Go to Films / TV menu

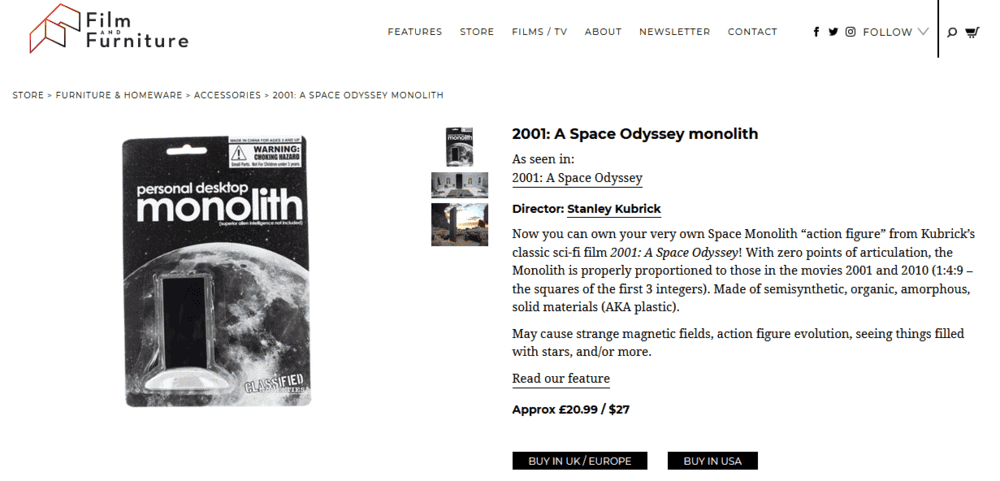[x=539, y=32]
